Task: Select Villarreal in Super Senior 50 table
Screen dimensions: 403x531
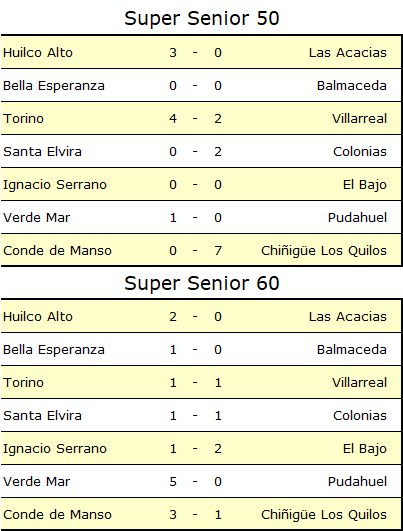Action: tap(359, 119)
